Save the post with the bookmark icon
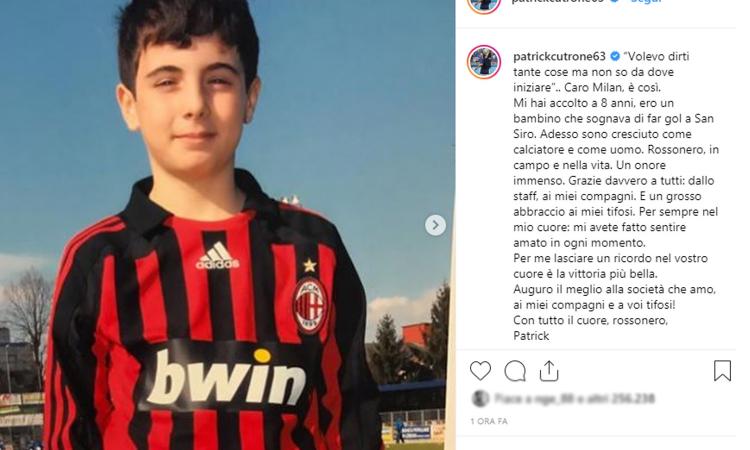Image resolution: width=750 pixels, height=450 pixels. 722,371
